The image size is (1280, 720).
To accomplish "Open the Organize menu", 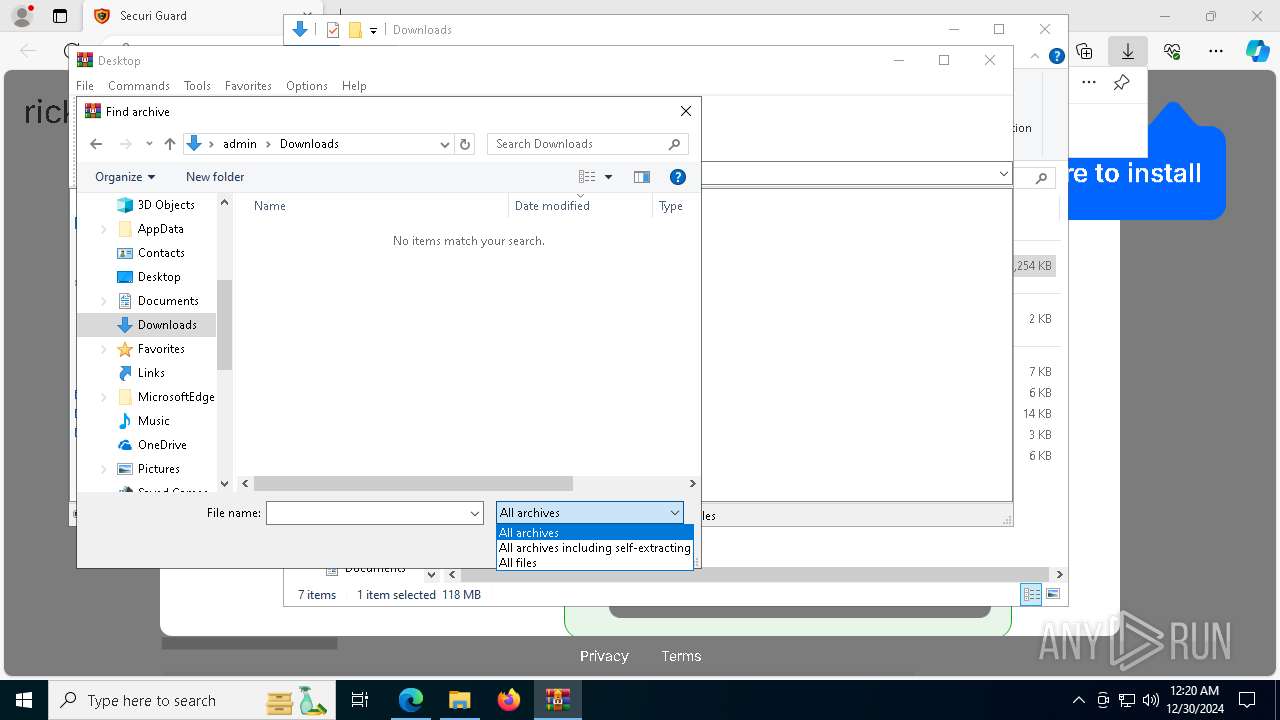I will 125,177.
